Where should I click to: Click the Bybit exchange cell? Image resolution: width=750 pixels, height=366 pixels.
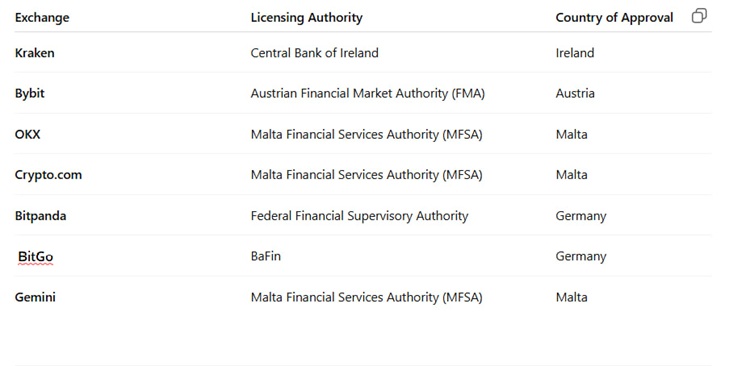pyautogui.click(x=30, y=93)
